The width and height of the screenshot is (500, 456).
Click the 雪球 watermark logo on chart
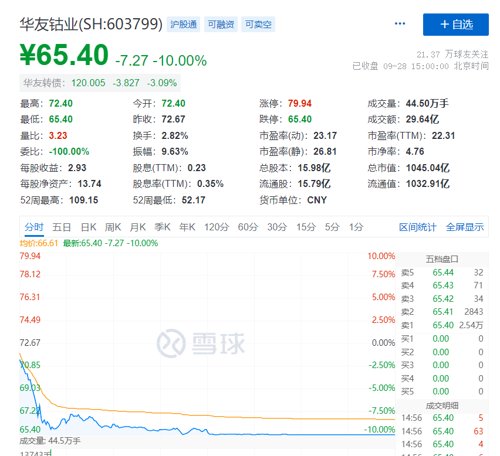(201, 343)
